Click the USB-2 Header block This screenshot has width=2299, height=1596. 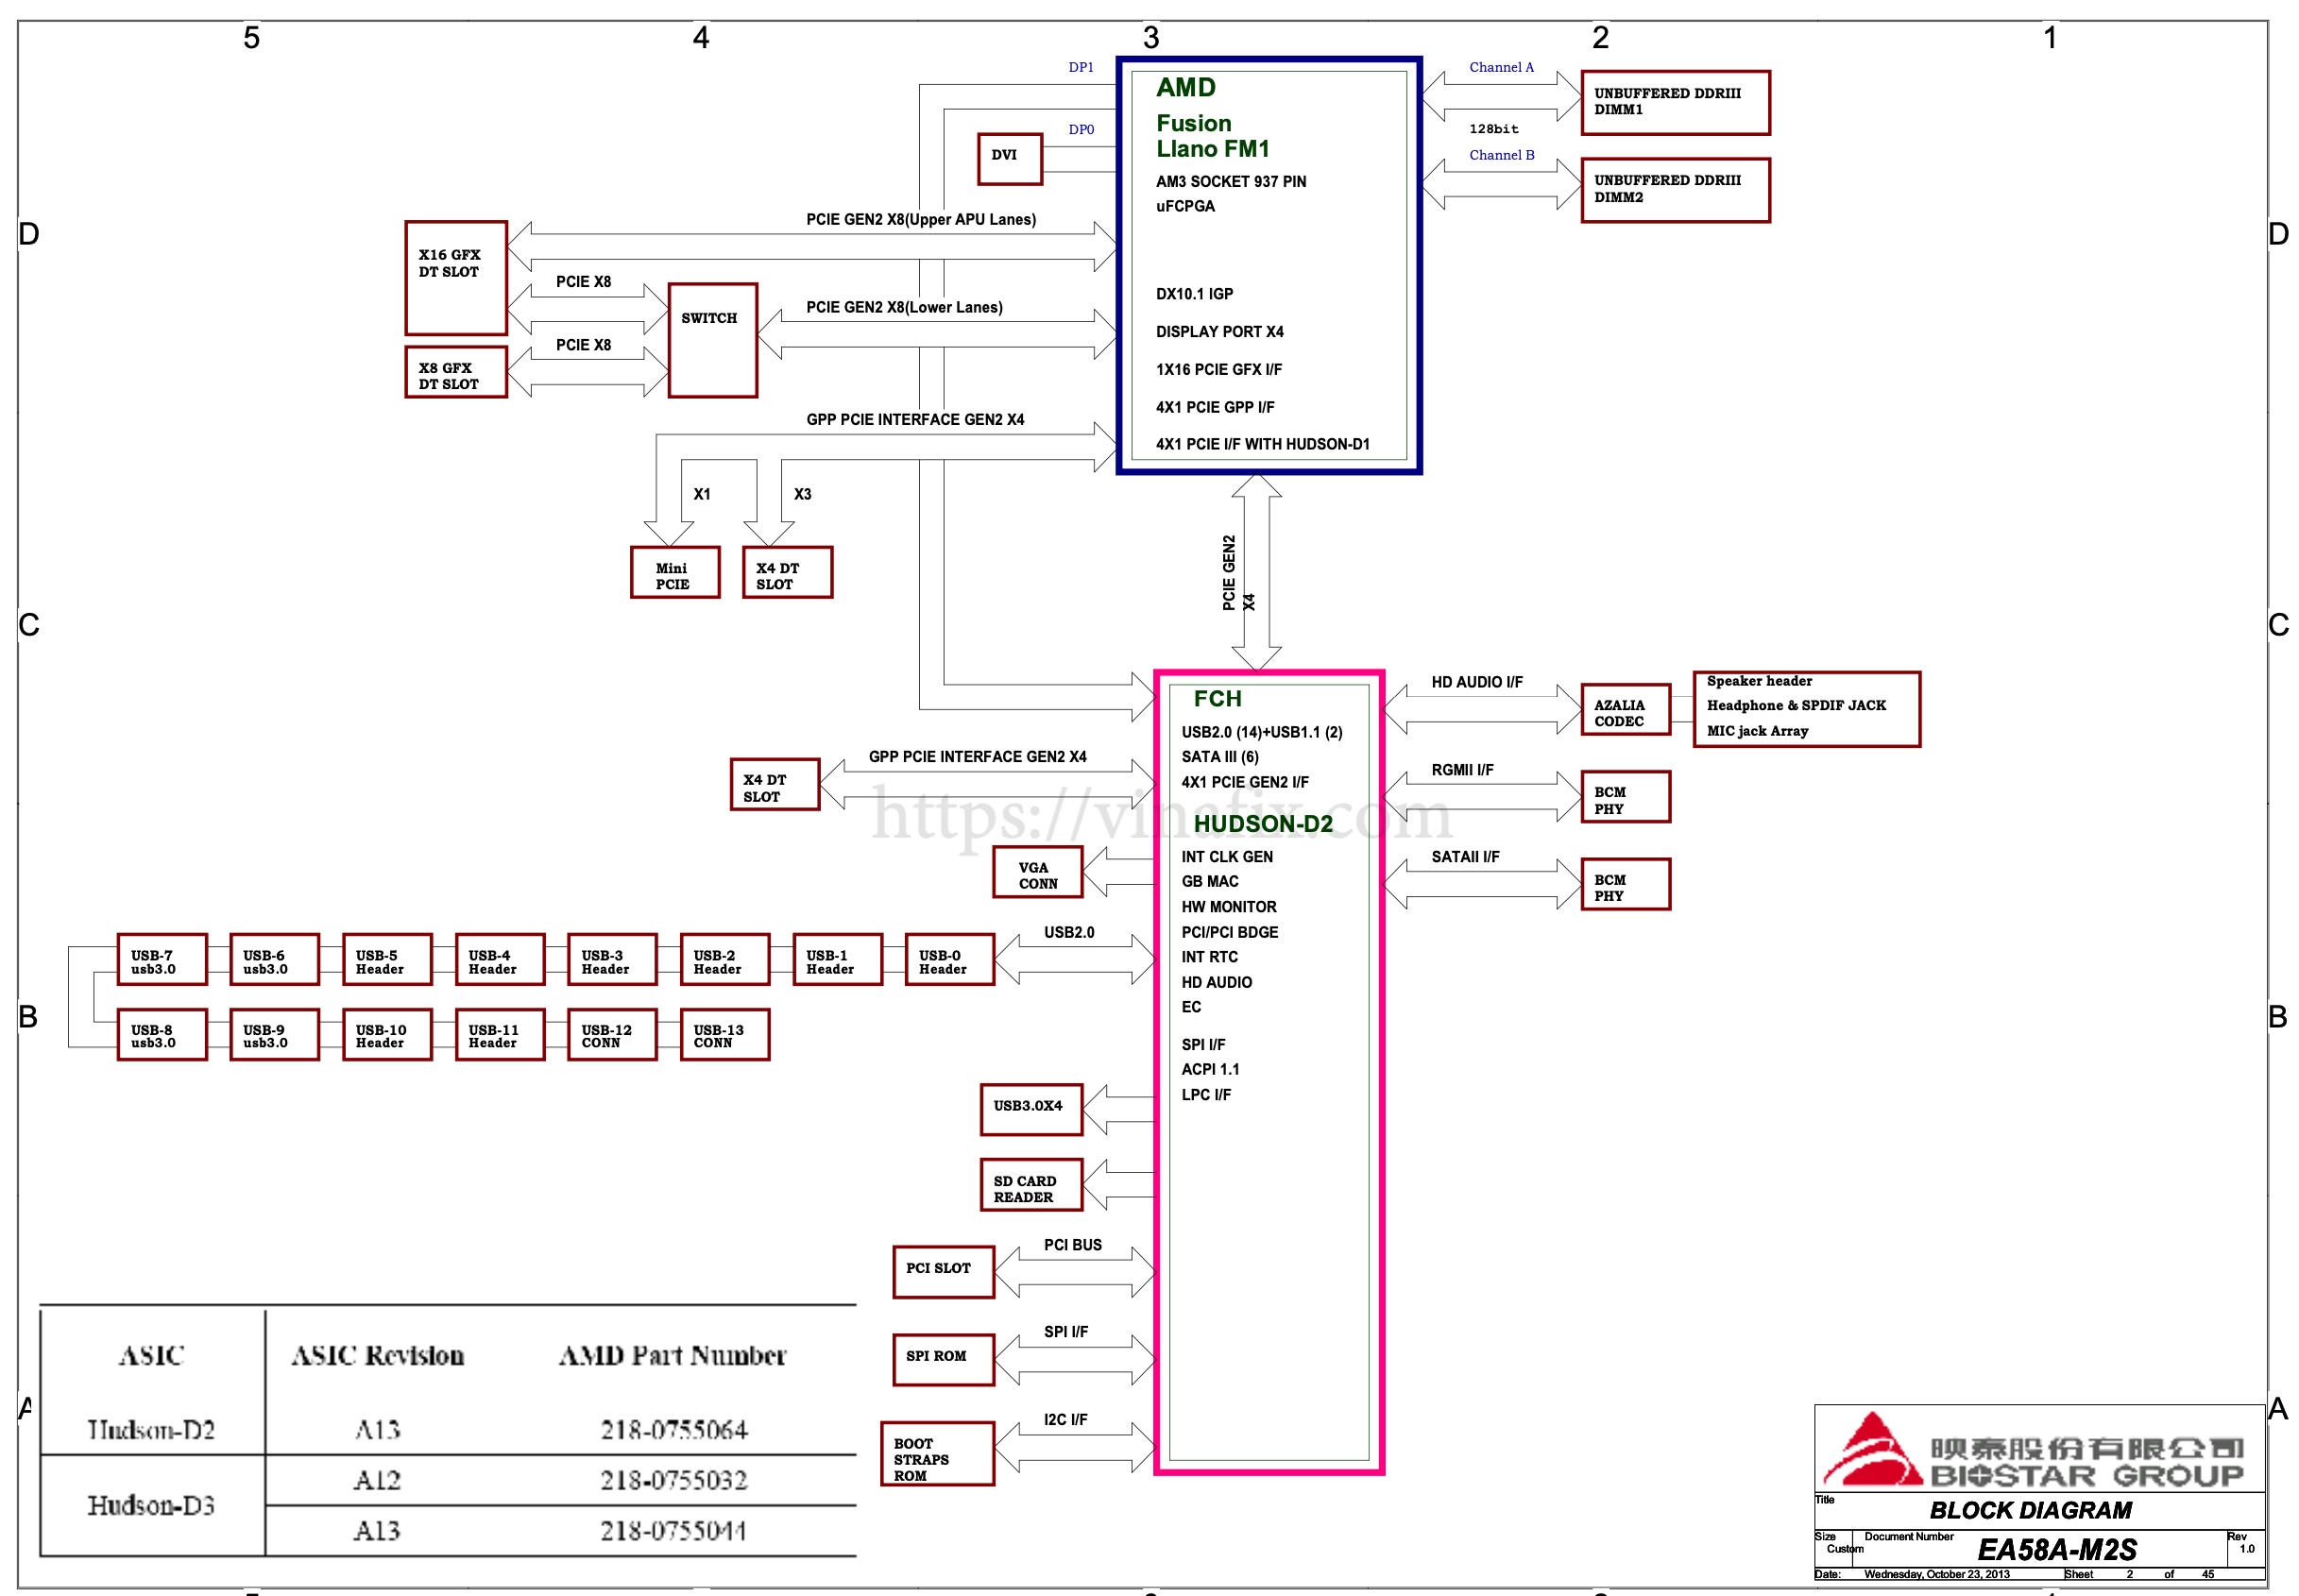(x=724, y=960)
